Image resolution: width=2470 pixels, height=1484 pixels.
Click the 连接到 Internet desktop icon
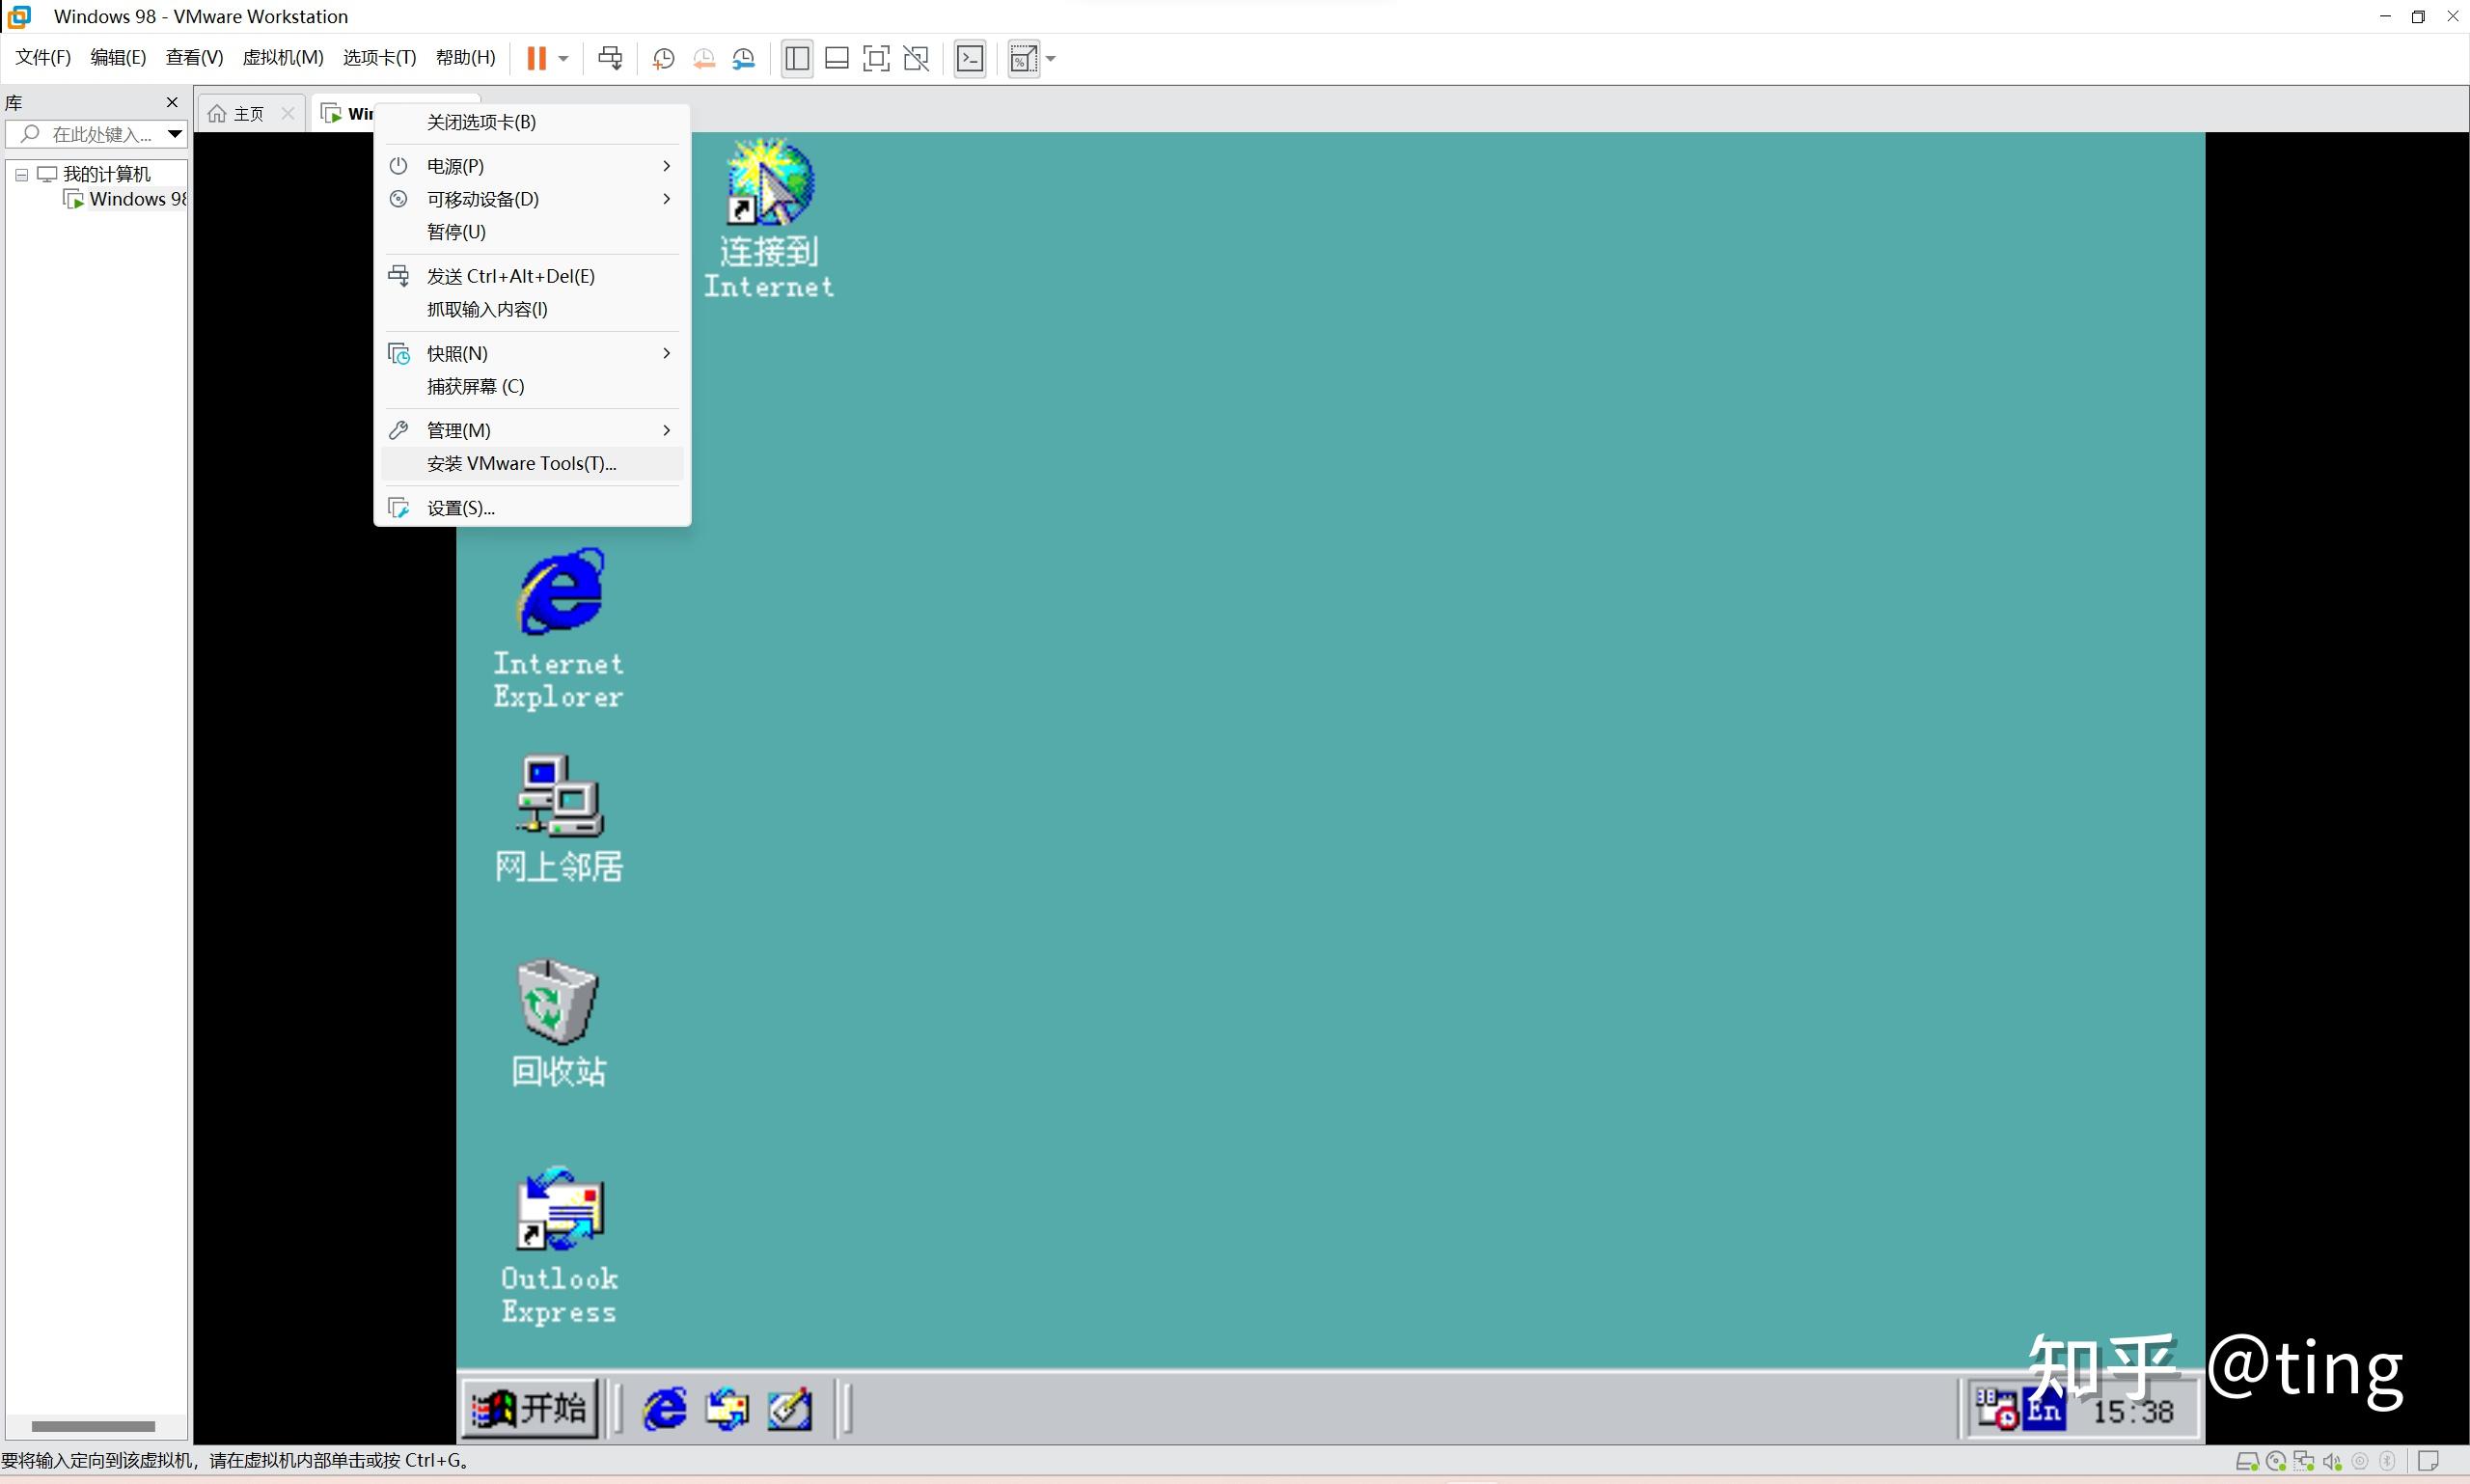pos(769,218)
